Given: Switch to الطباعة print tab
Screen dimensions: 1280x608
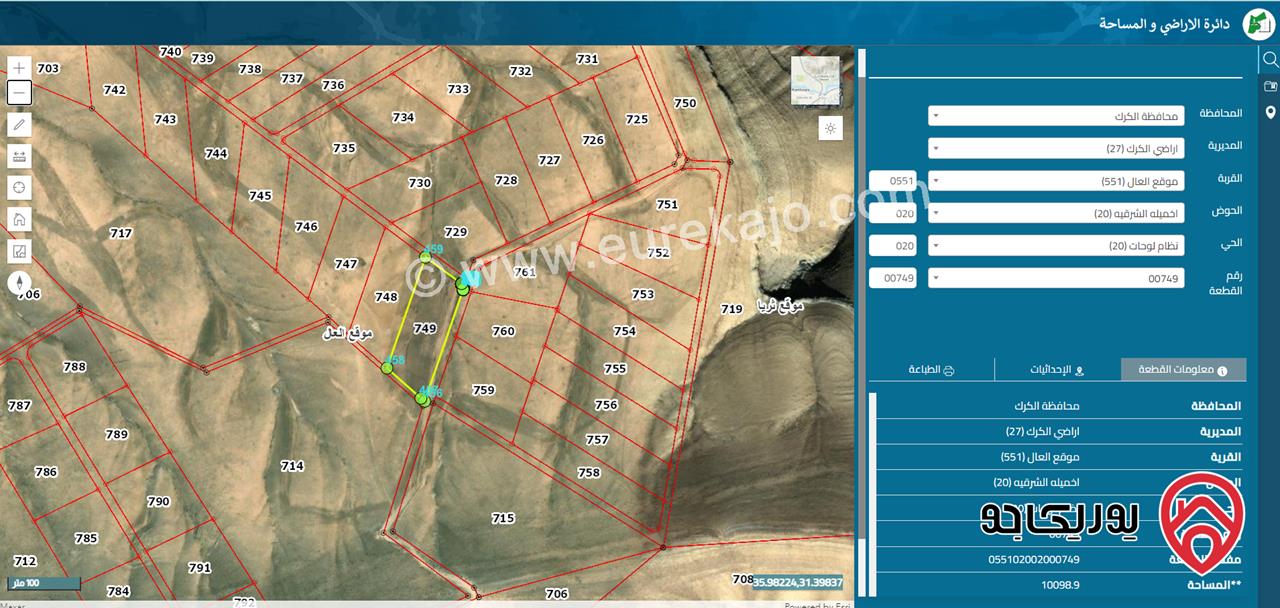Looking at the screenshot, I should point(931,369).
